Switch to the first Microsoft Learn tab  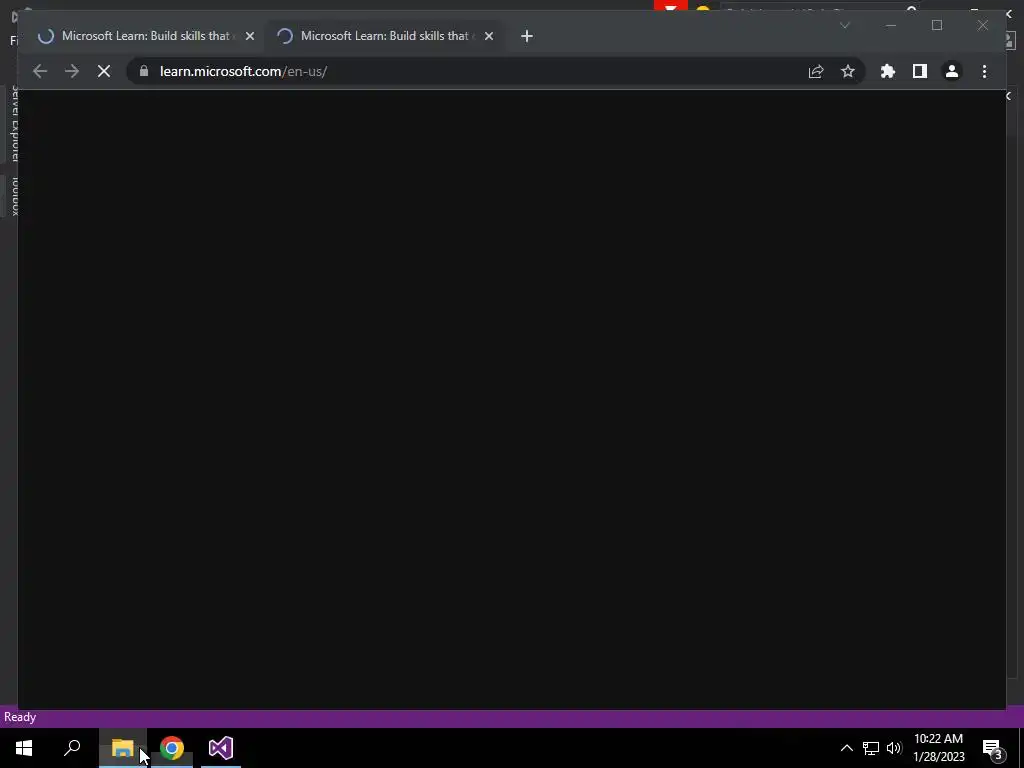point(146,36)
